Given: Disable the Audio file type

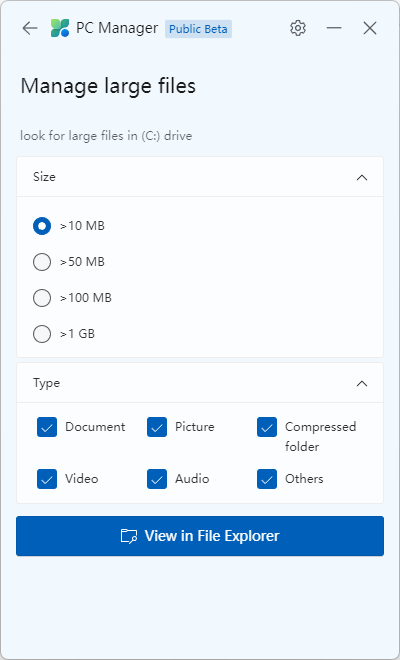Looking at the screenshot, I should click(157, 479).
